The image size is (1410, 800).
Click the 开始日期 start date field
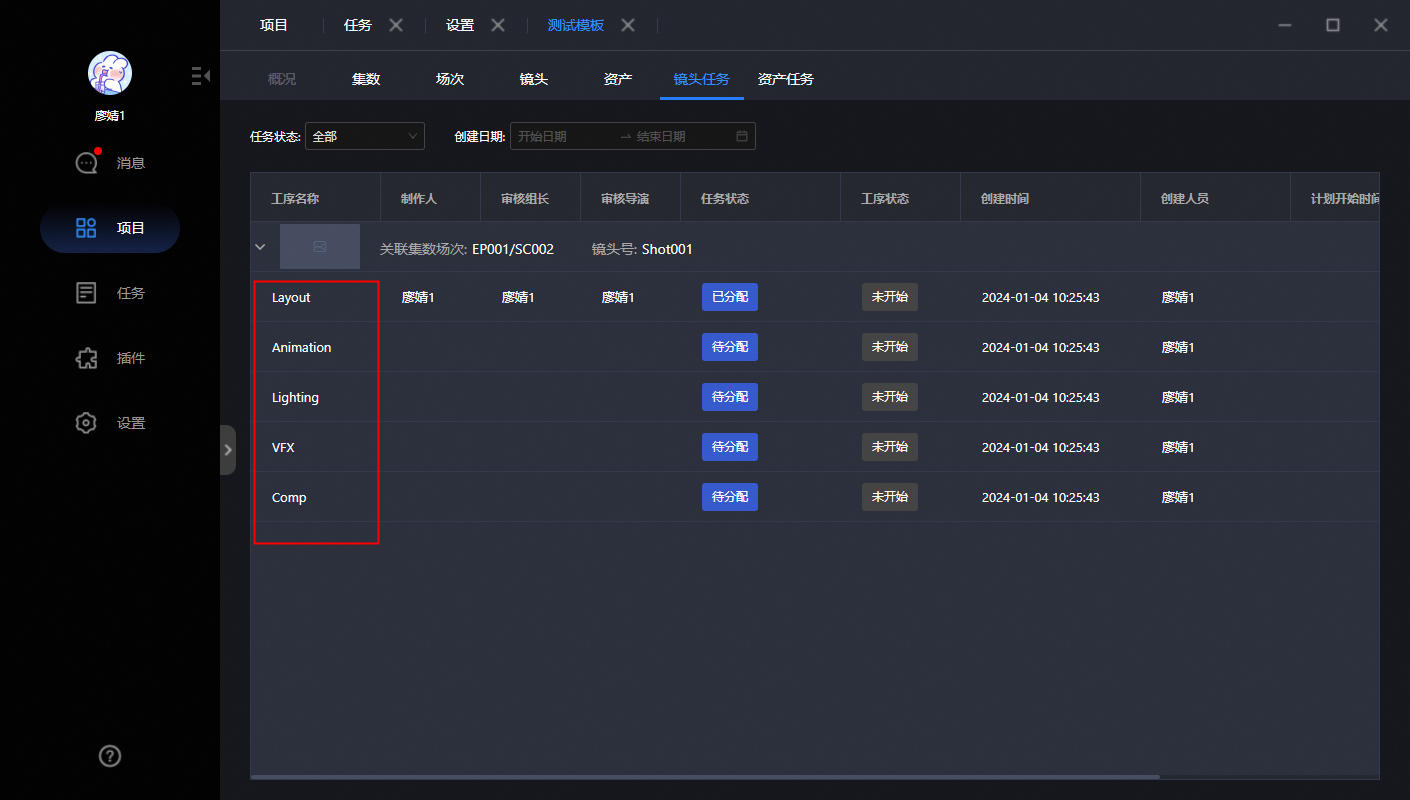tap(563, 136)
